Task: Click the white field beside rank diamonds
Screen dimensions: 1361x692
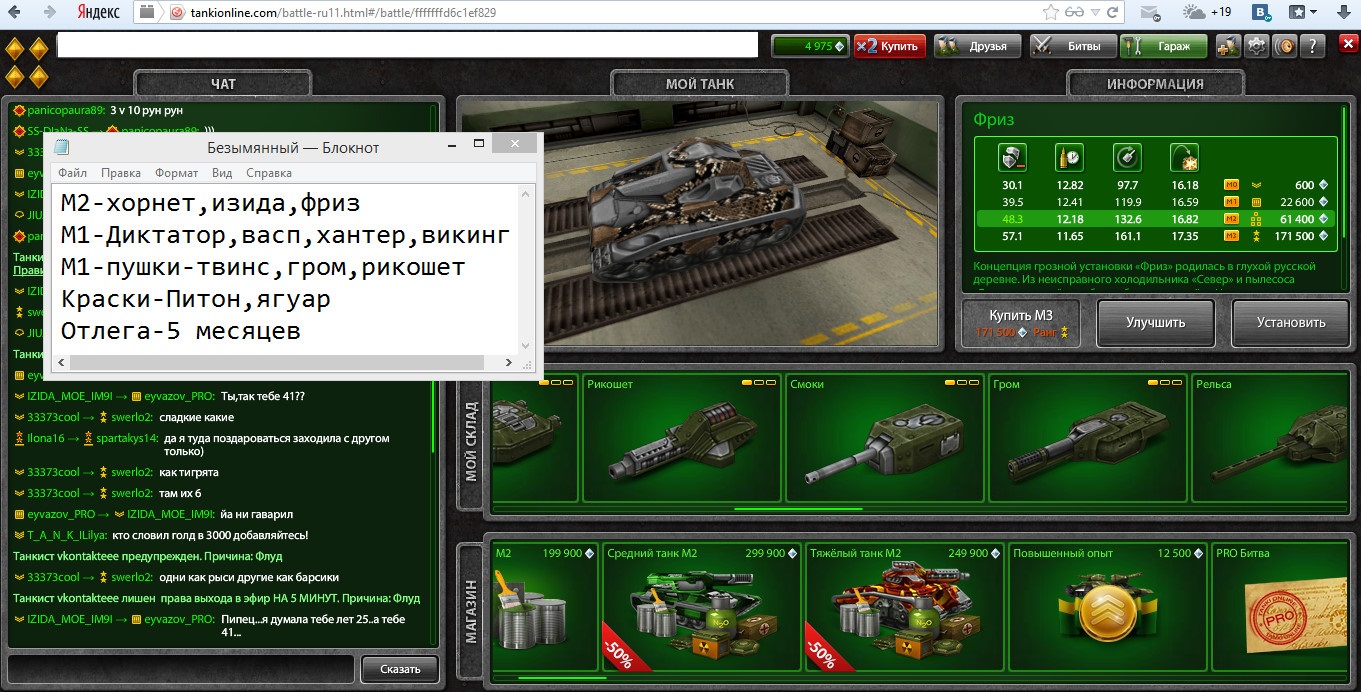Action: click(407, 45)
